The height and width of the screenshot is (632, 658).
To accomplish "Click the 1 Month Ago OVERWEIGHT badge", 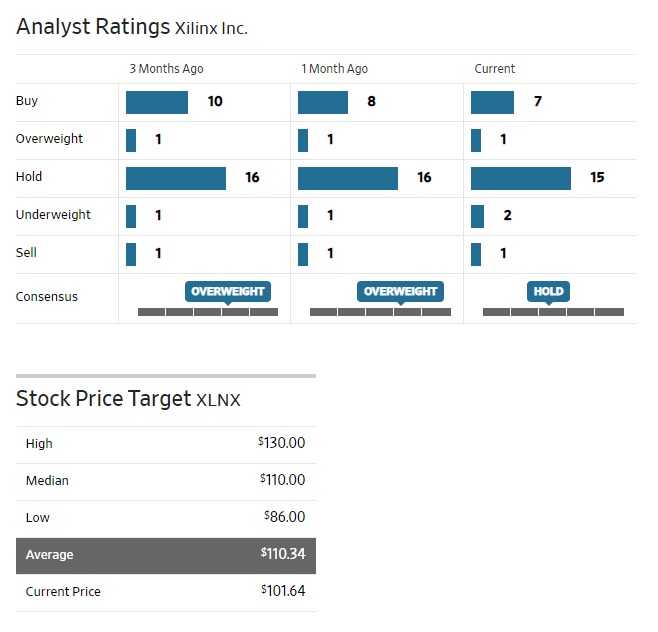I will click(400, 291).
